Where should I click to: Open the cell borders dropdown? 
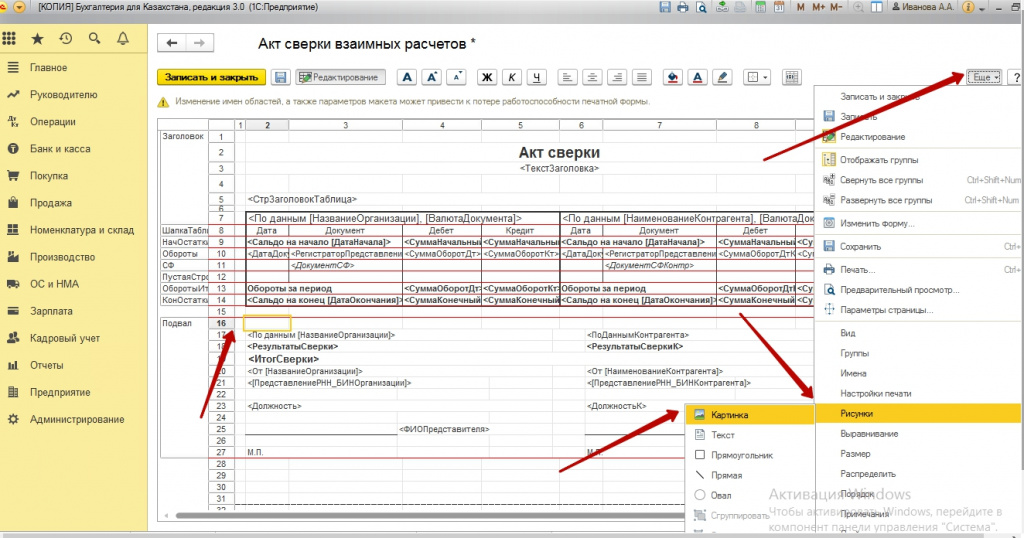[x=758, y=77]
